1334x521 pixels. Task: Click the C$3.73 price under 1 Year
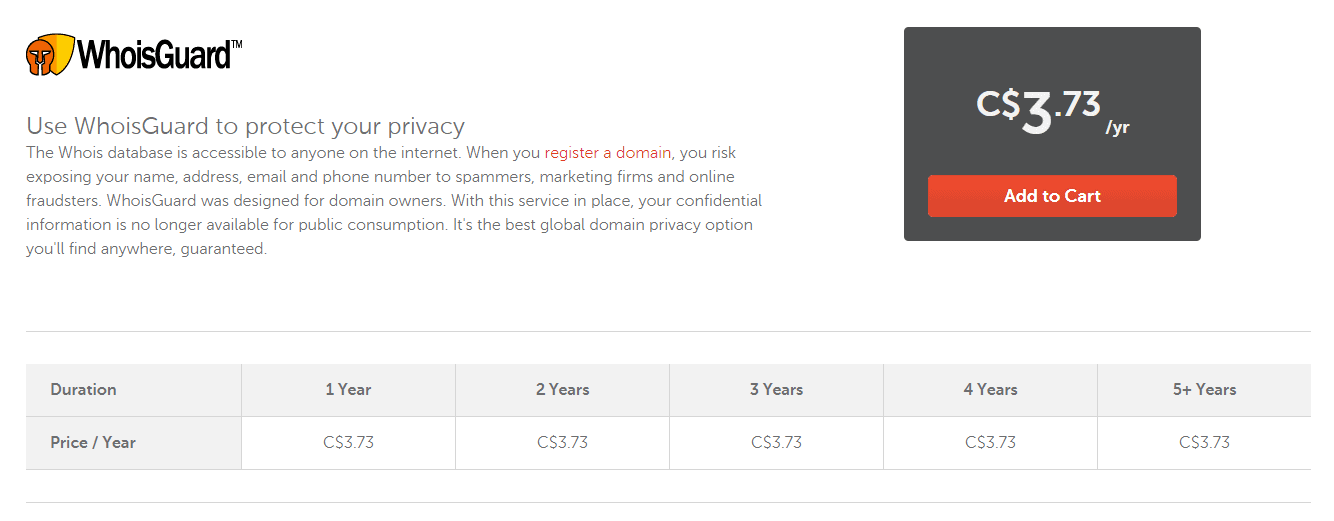pos(348,442)
